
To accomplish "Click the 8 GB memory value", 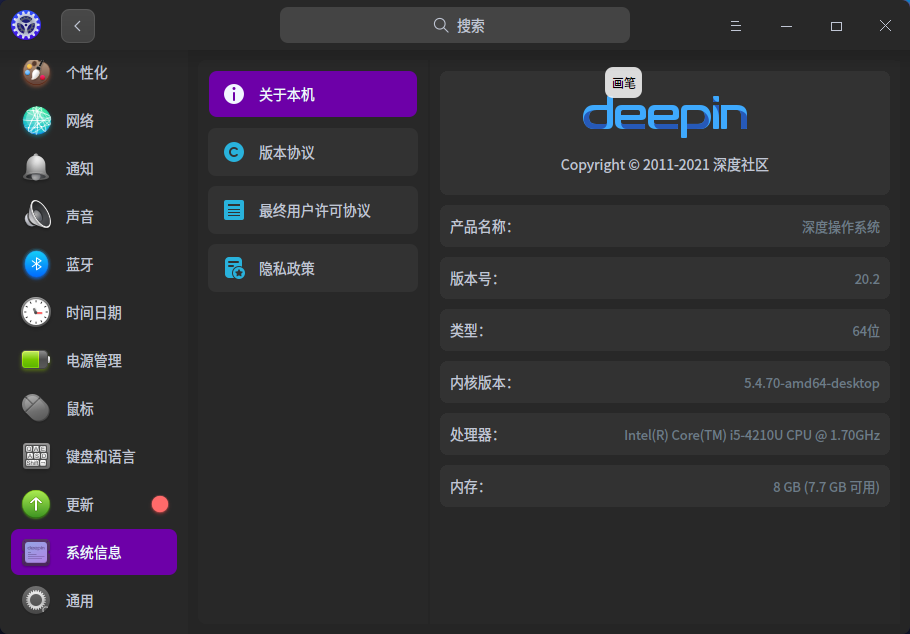I will 826,487.
